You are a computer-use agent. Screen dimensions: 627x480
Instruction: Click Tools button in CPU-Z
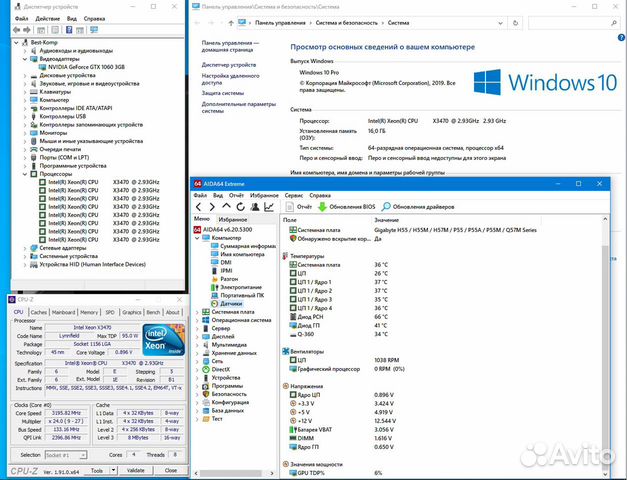97,470
